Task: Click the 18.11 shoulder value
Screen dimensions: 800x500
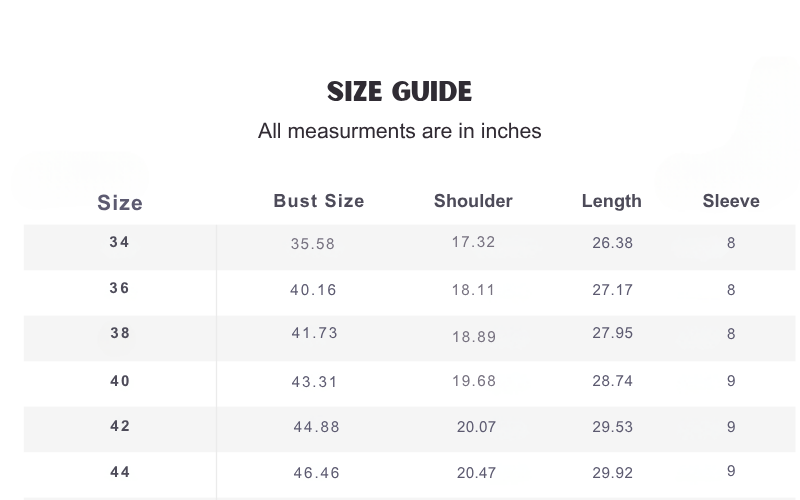Action: point(473,290)
